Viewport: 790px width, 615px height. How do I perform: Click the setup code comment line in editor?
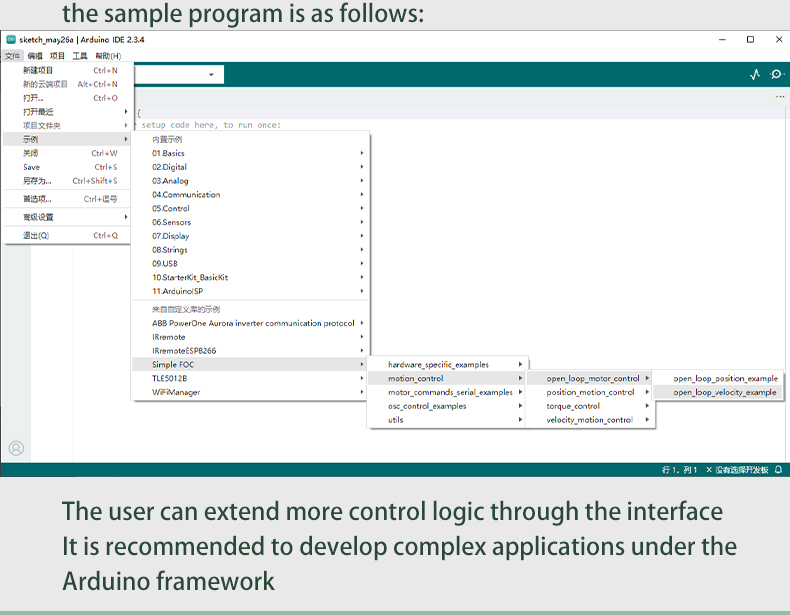pos(208,125)
